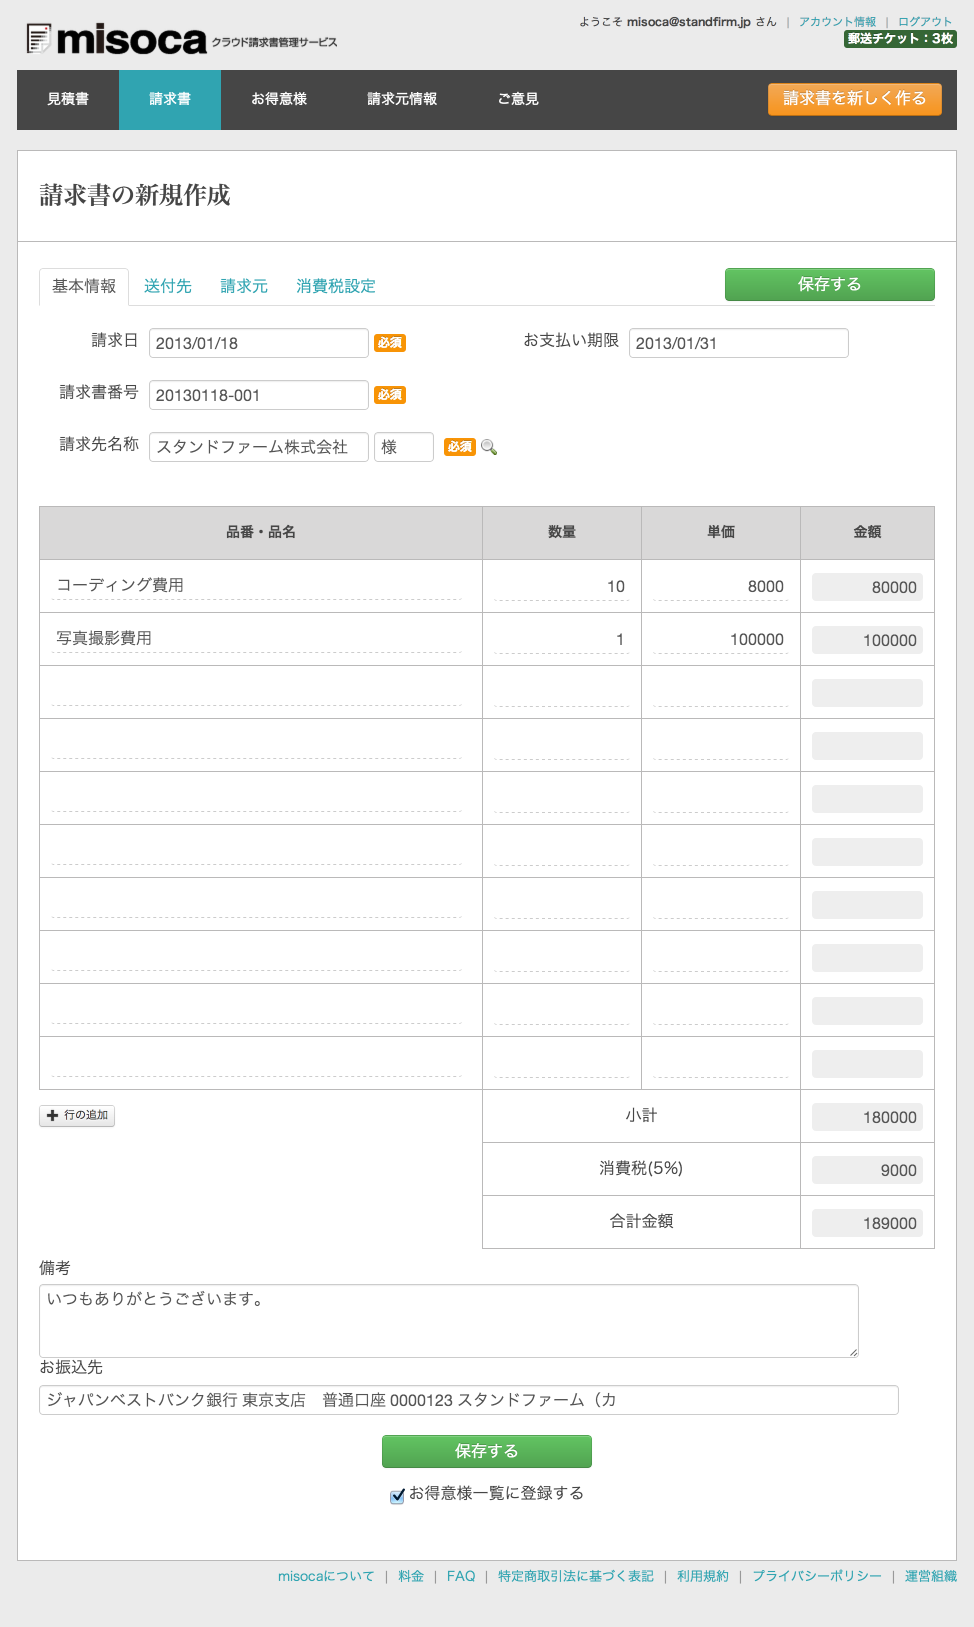The height and width of the screenshot is (1627, 974).
Task: Focus the 請求日 date field
Action: pyautogui.click(x=259, y=343)
